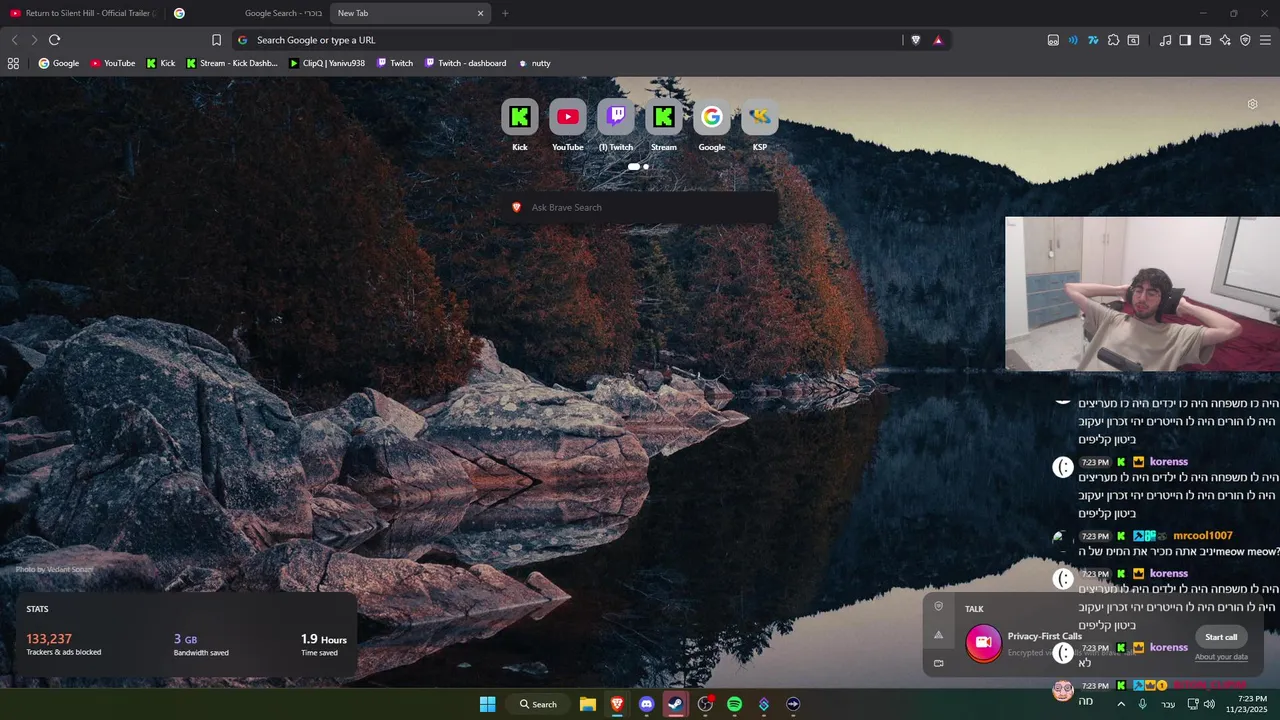Image resolution: width=1280 pixels, height=720 pixels.
Task: Reload the current page
Action: pos(54,40)
